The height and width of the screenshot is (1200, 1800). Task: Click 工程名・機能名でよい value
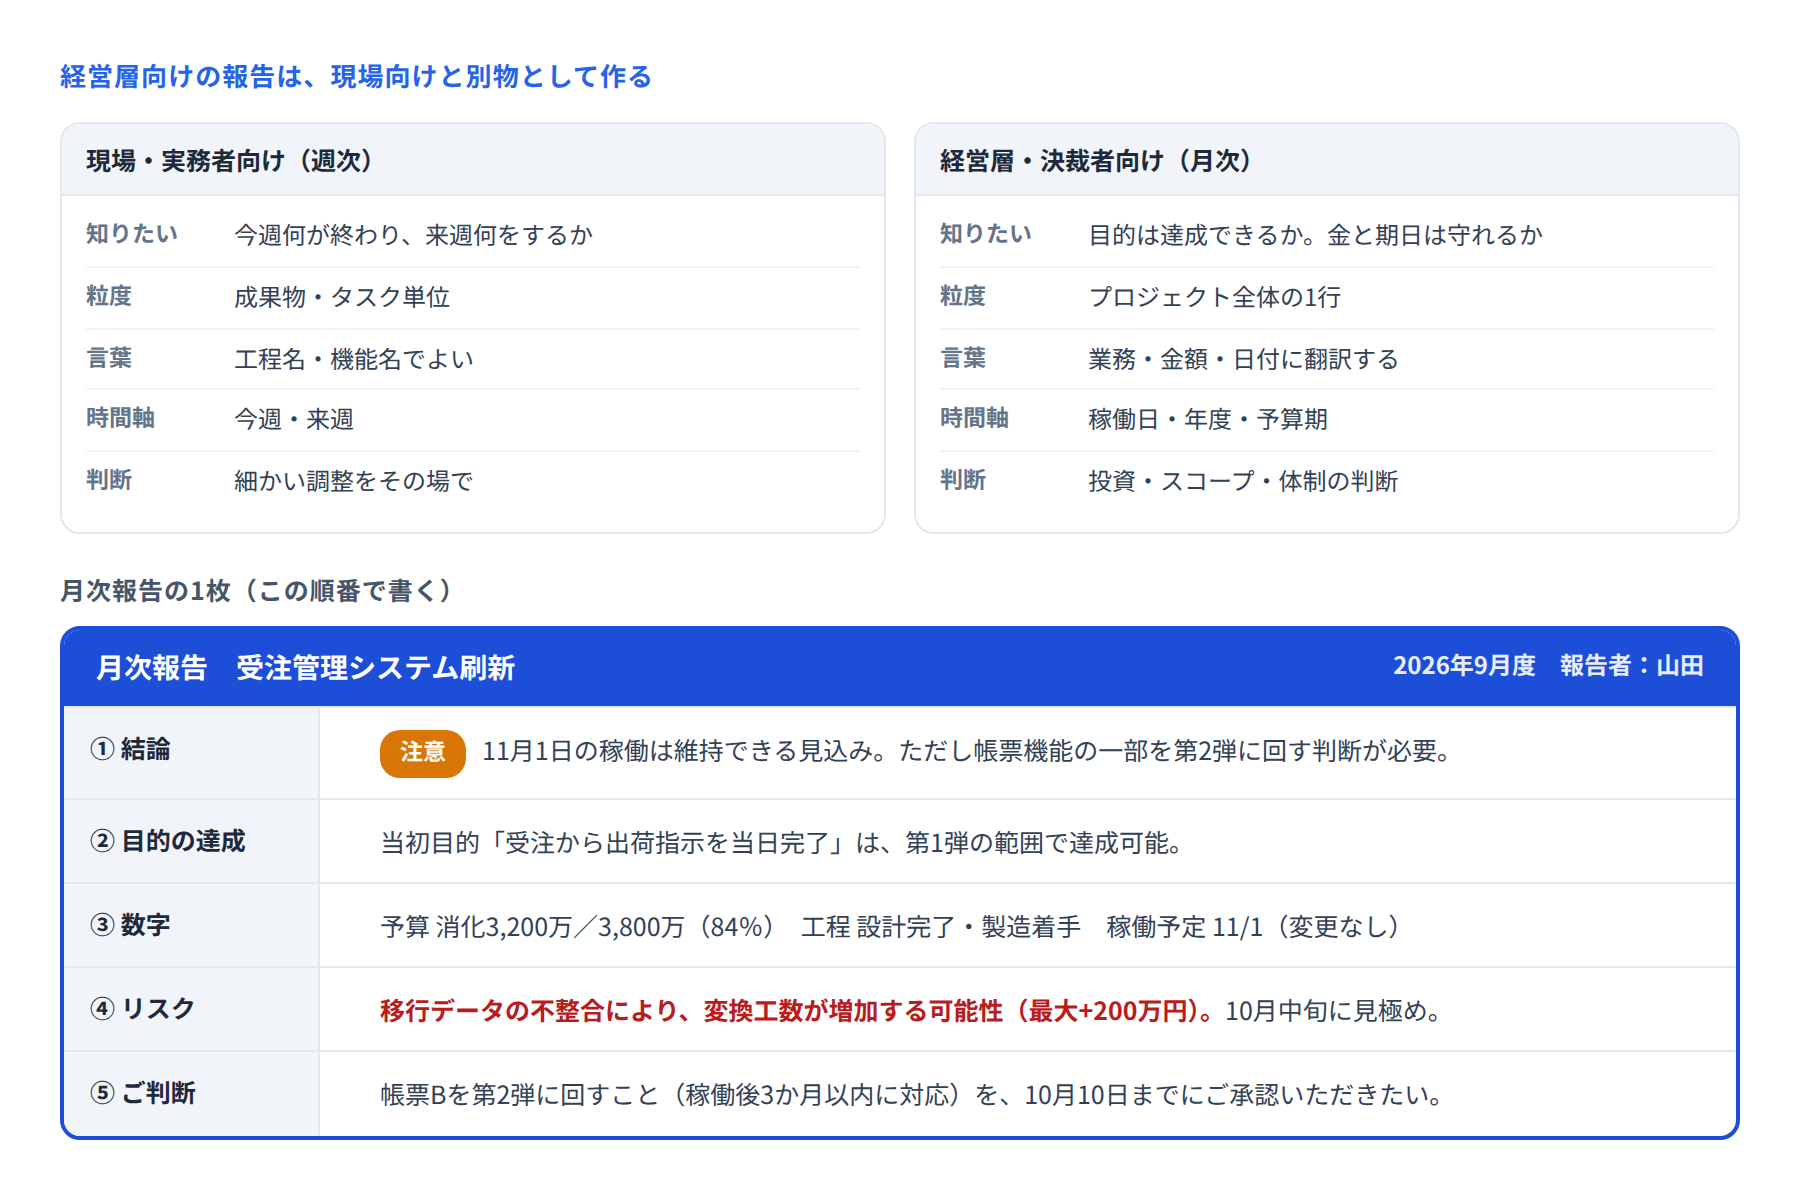[x=354, y=359]
